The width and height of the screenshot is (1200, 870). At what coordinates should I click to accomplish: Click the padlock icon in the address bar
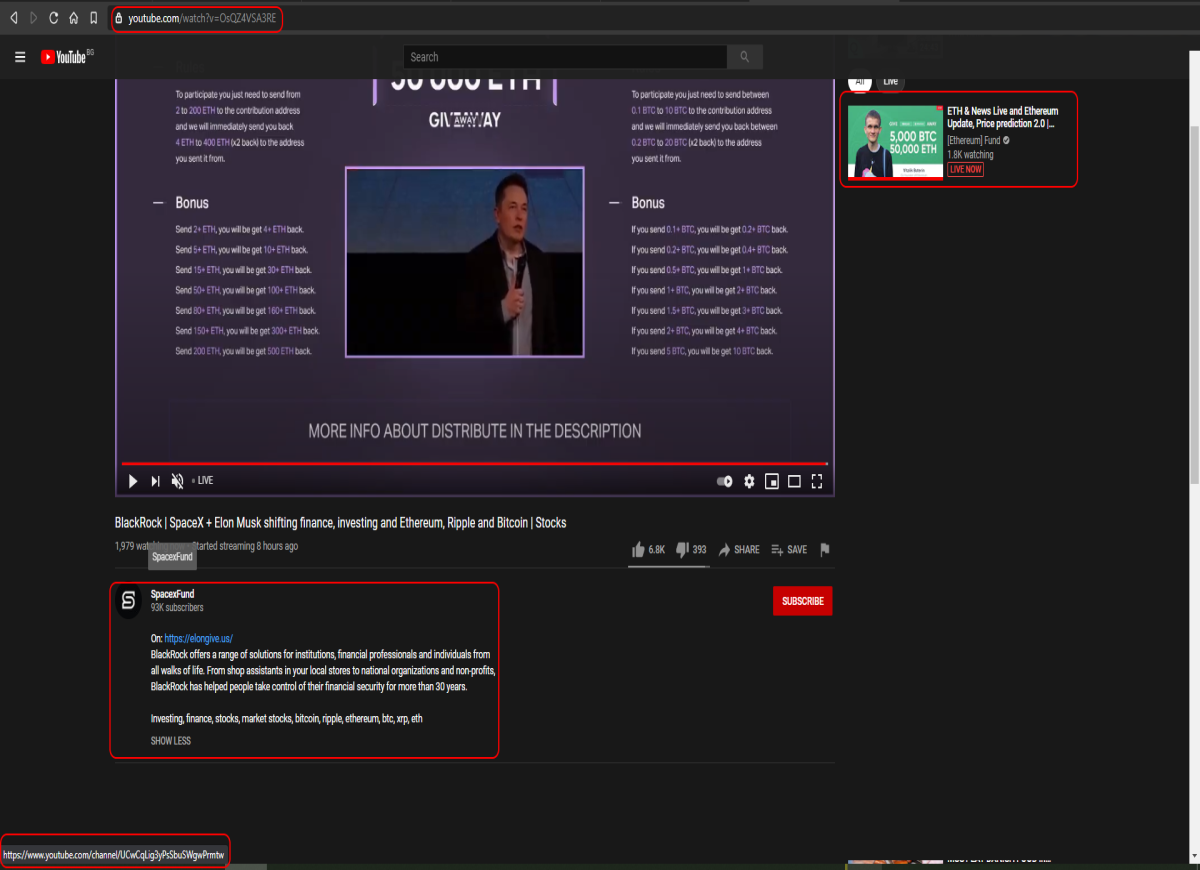point(119,18)
